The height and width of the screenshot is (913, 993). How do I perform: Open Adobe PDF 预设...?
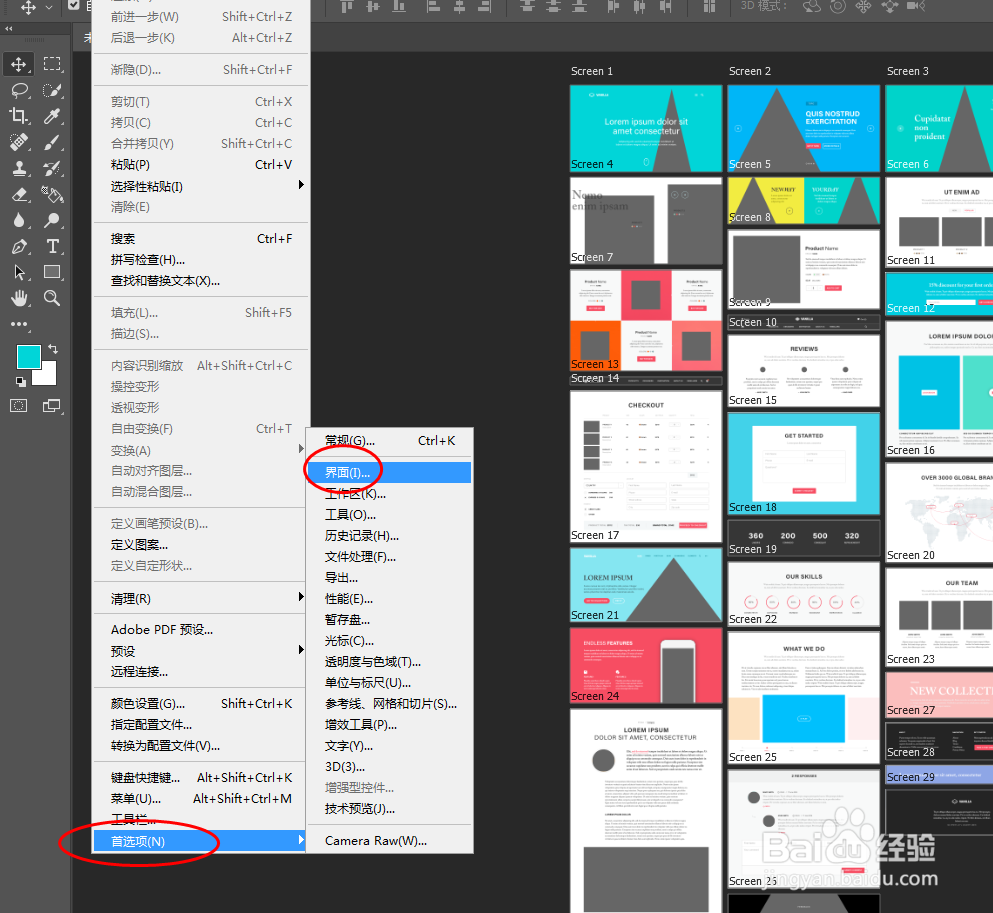point(201,629)
